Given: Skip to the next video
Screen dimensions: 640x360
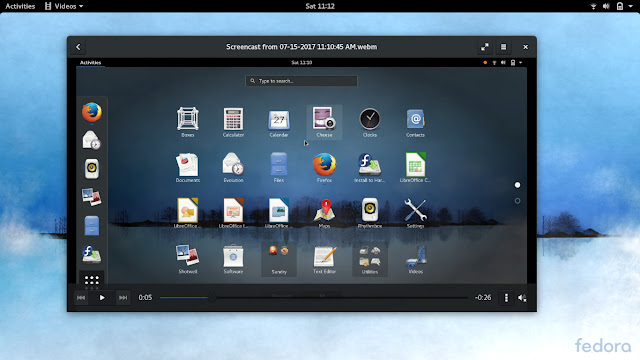Looking at the screenshot, I should [123, 298].
